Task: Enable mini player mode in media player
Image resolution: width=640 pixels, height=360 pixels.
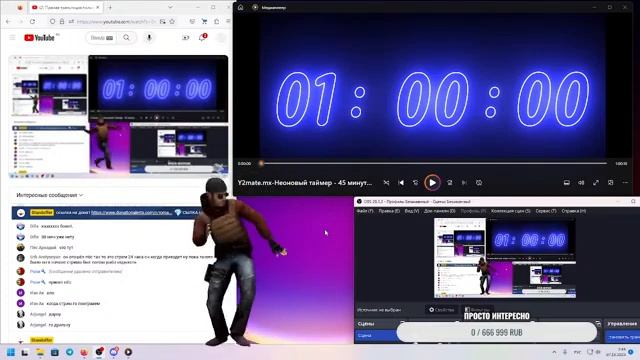Action: pos(611,183)
